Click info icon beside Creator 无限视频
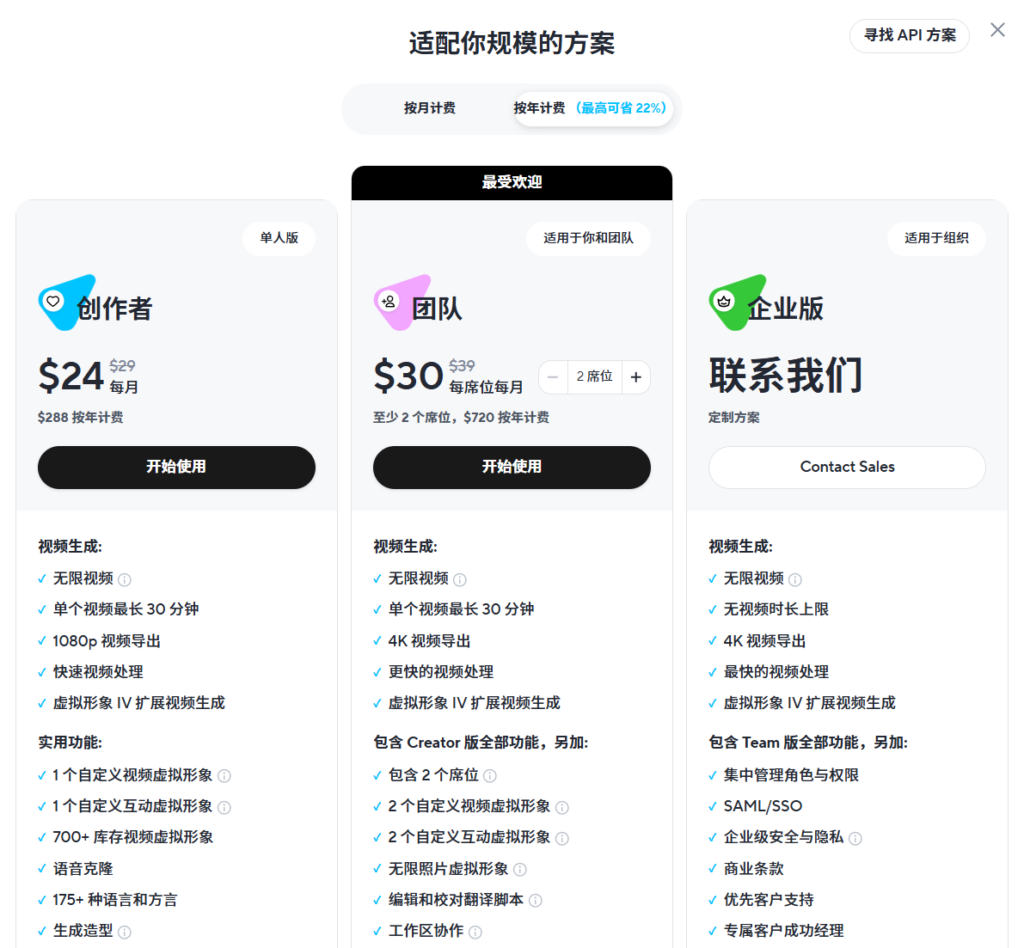1024x948 pixels. [125, 579]
